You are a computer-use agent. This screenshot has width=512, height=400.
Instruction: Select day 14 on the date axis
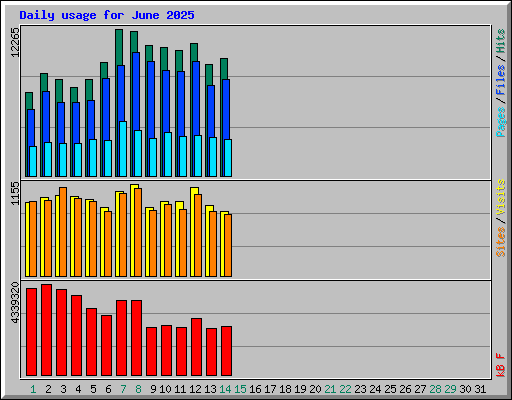click(x=225, y=389)
